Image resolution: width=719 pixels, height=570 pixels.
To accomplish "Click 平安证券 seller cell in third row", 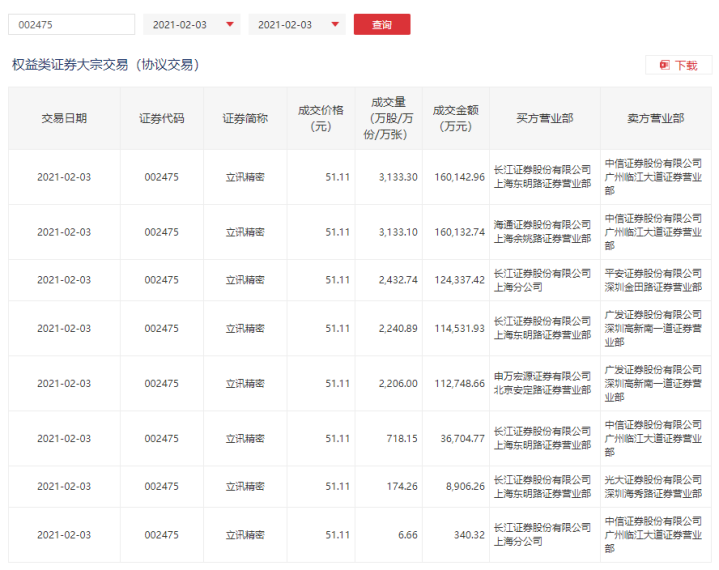I will (x=653, y=280).
